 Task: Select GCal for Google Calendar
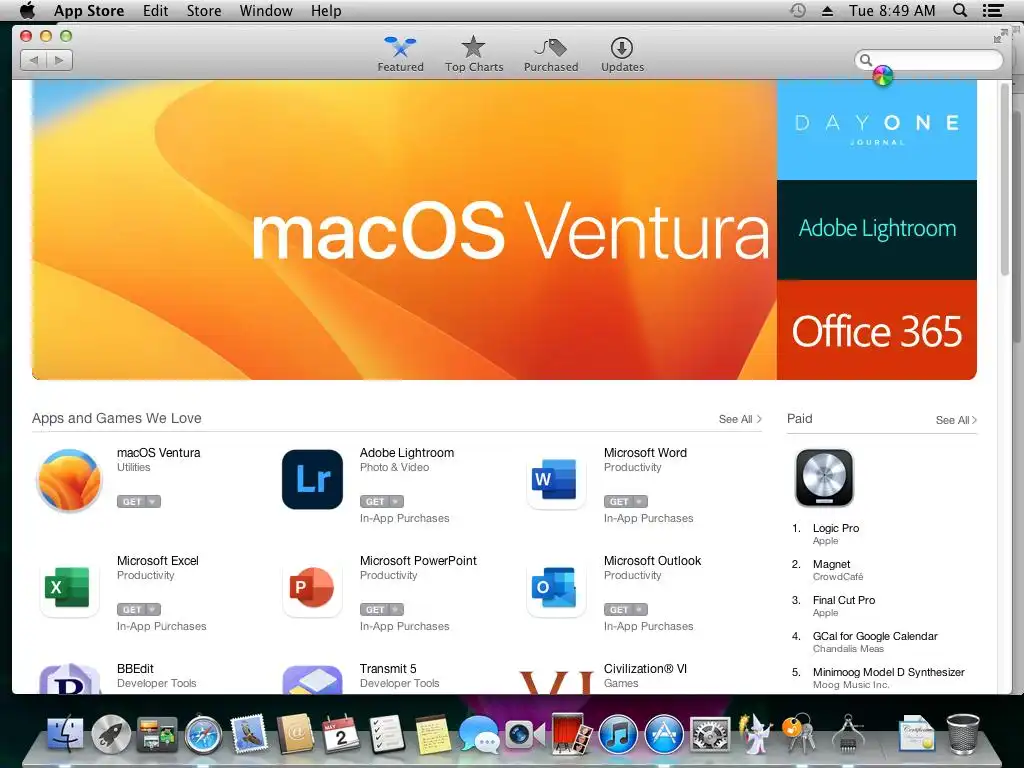[875, 636]
